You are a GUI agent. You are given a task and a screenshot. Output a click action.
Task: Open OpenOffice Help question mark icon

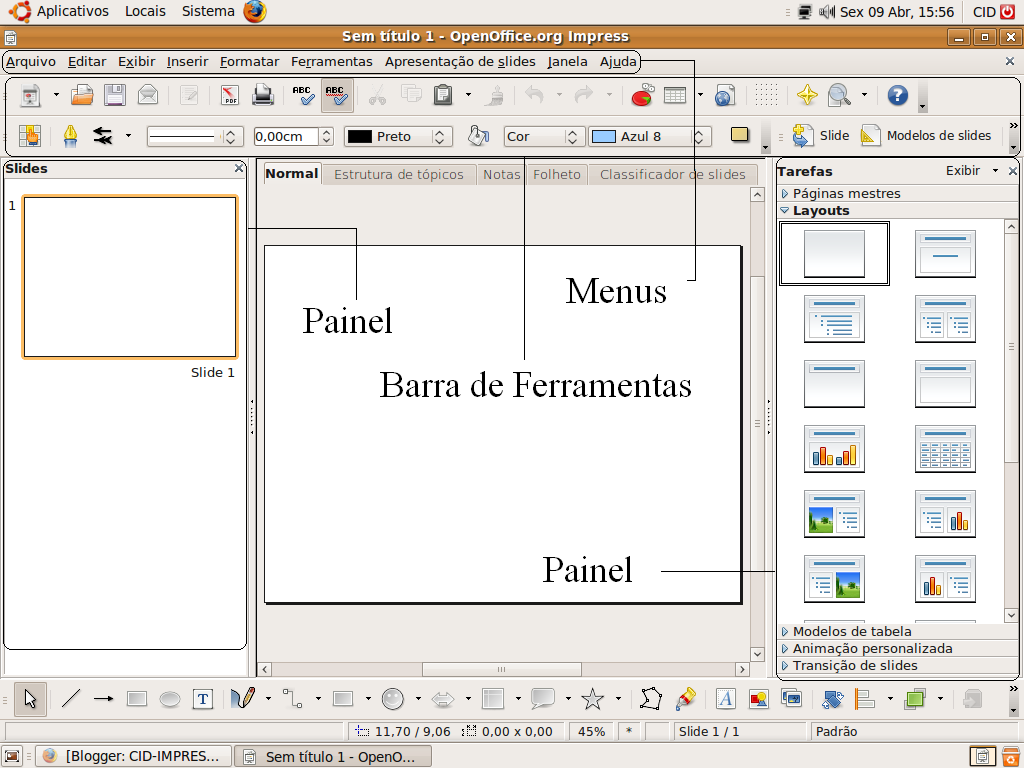coord(897,95)
